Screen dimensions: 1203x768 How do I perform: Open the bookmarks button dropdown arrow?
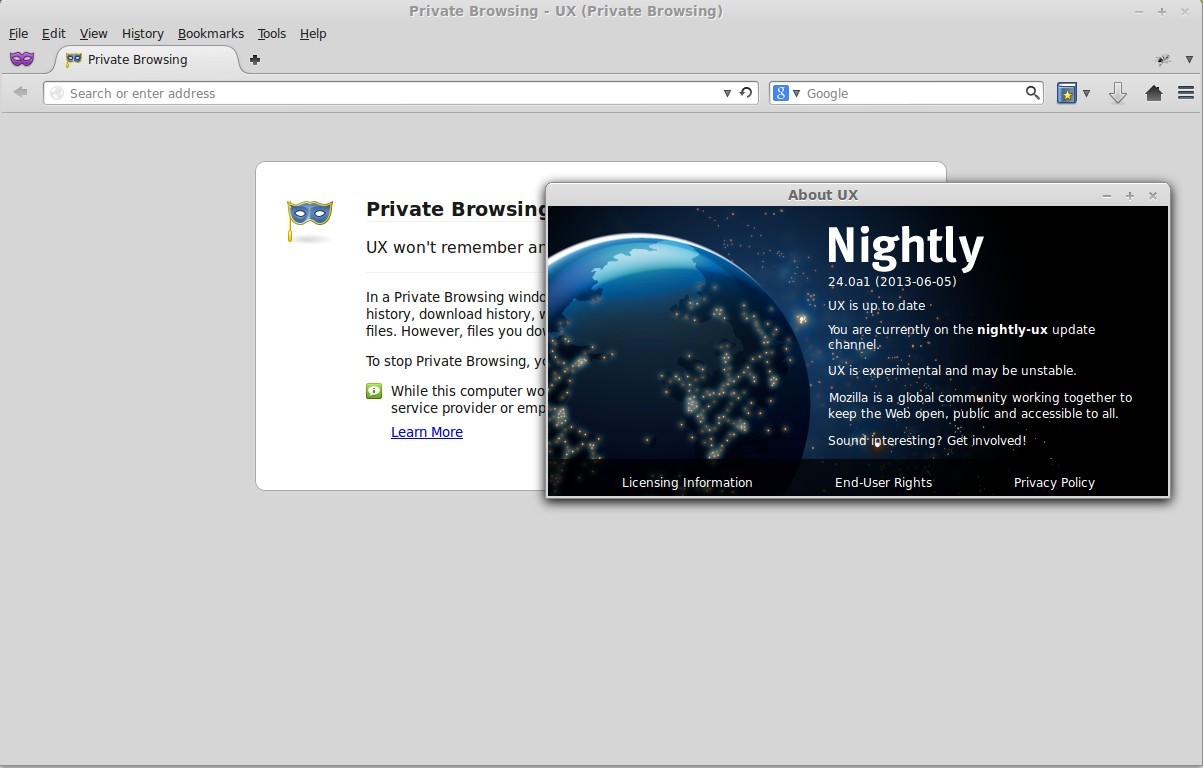[x=1086, y=93]
